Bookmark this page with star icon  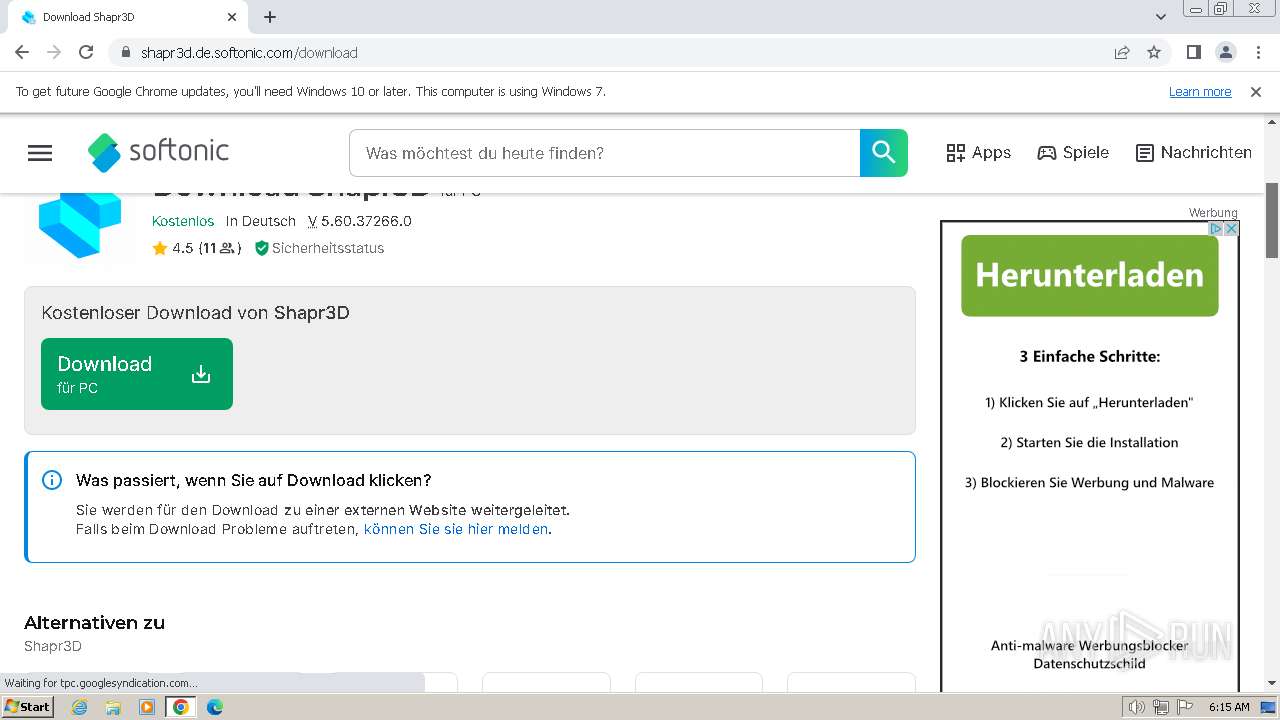click(x=1154, y=52)
